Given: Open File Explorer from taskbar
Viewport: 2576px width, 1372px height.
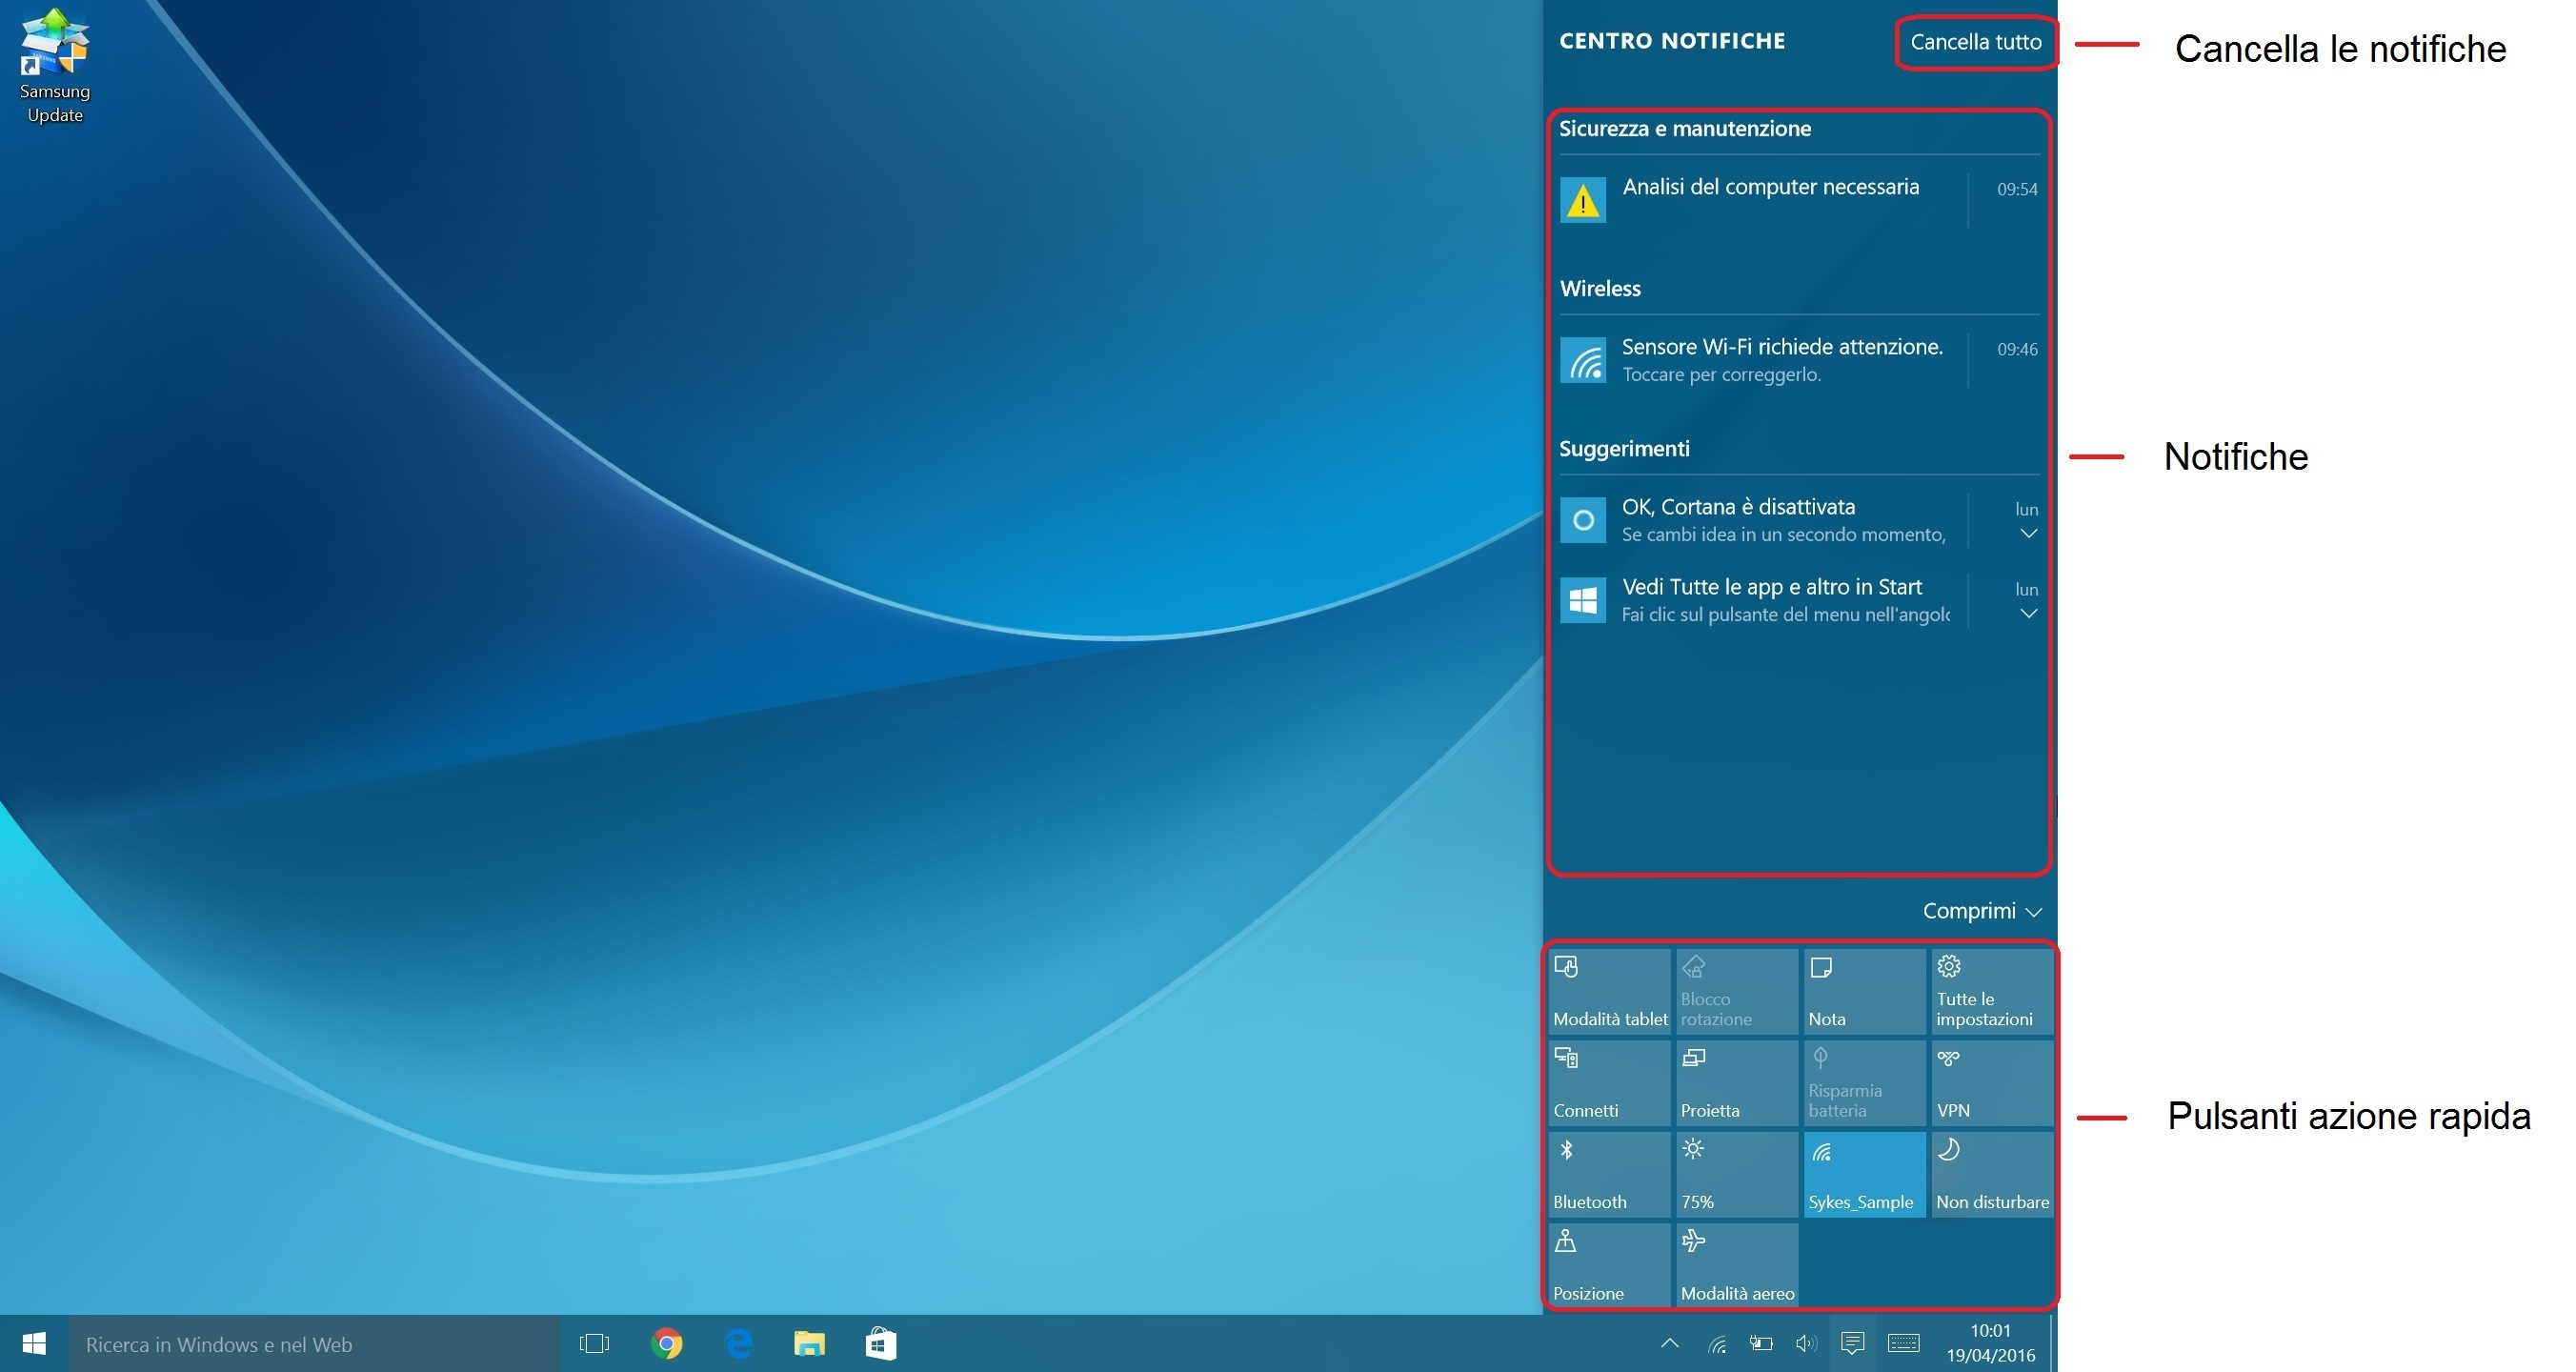Looking at the screenshot, I should pyautogui.click(x=809, y=1344).
